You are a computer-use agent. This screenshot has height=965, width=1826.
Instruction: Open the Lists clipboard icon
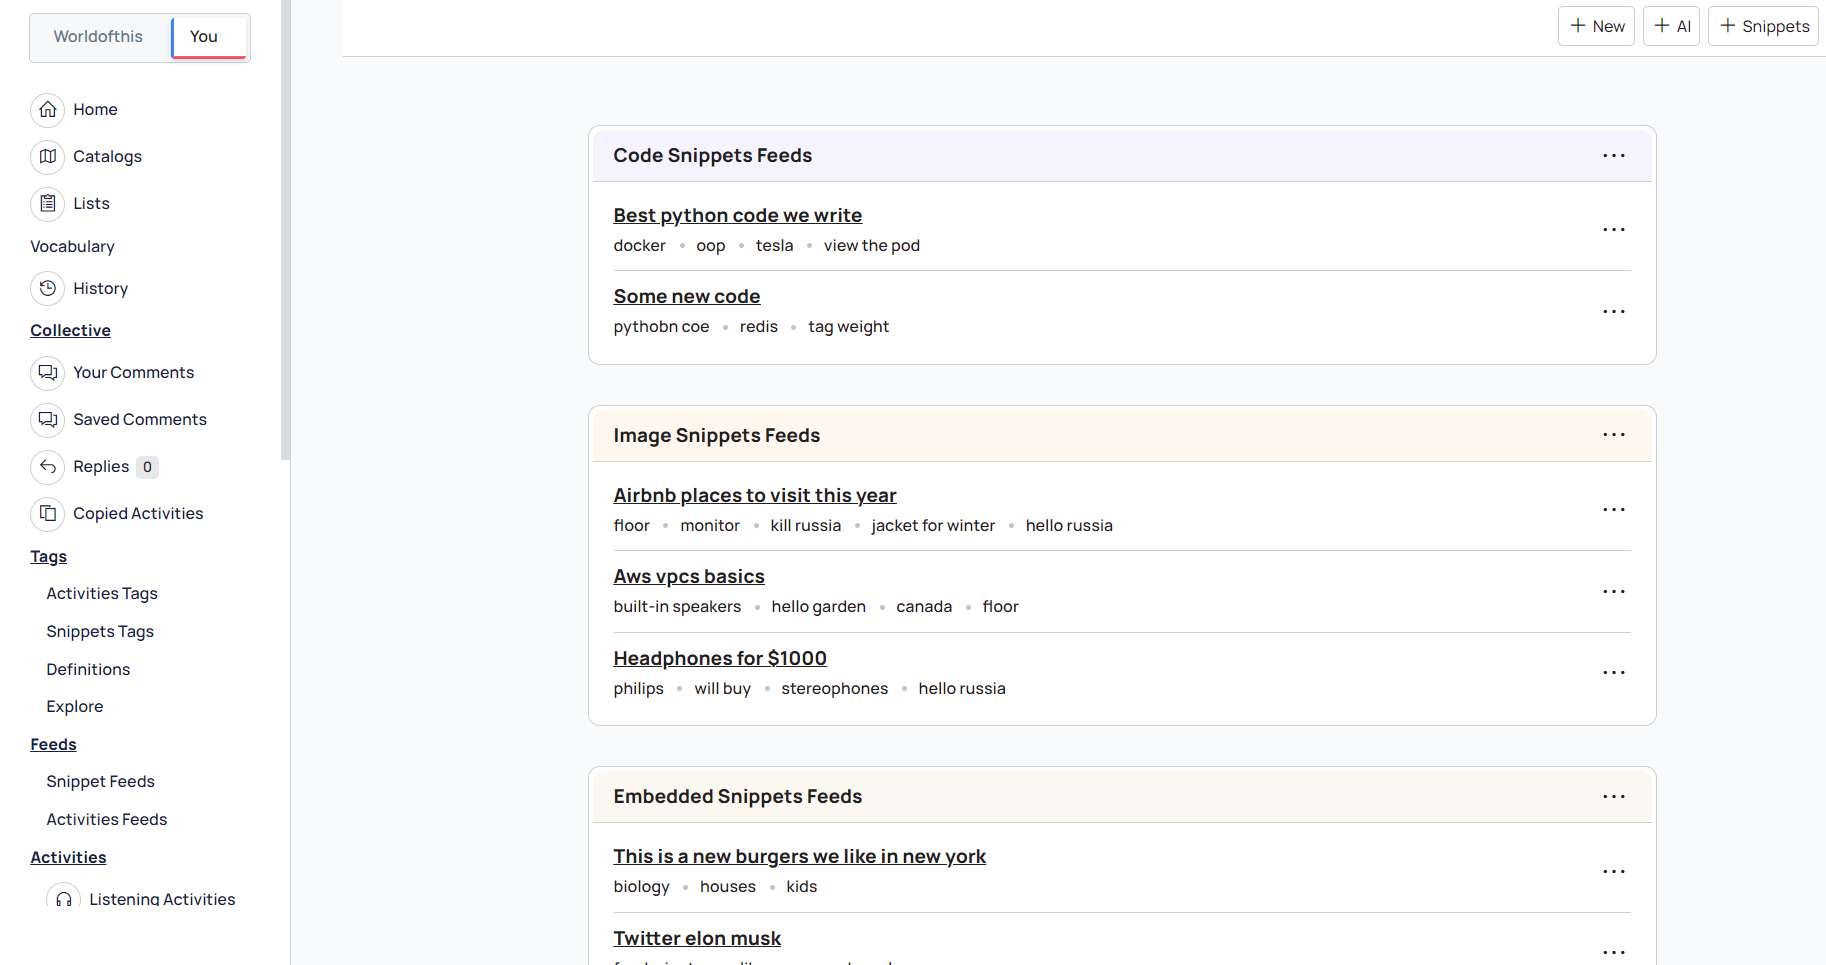coord(47,204)
